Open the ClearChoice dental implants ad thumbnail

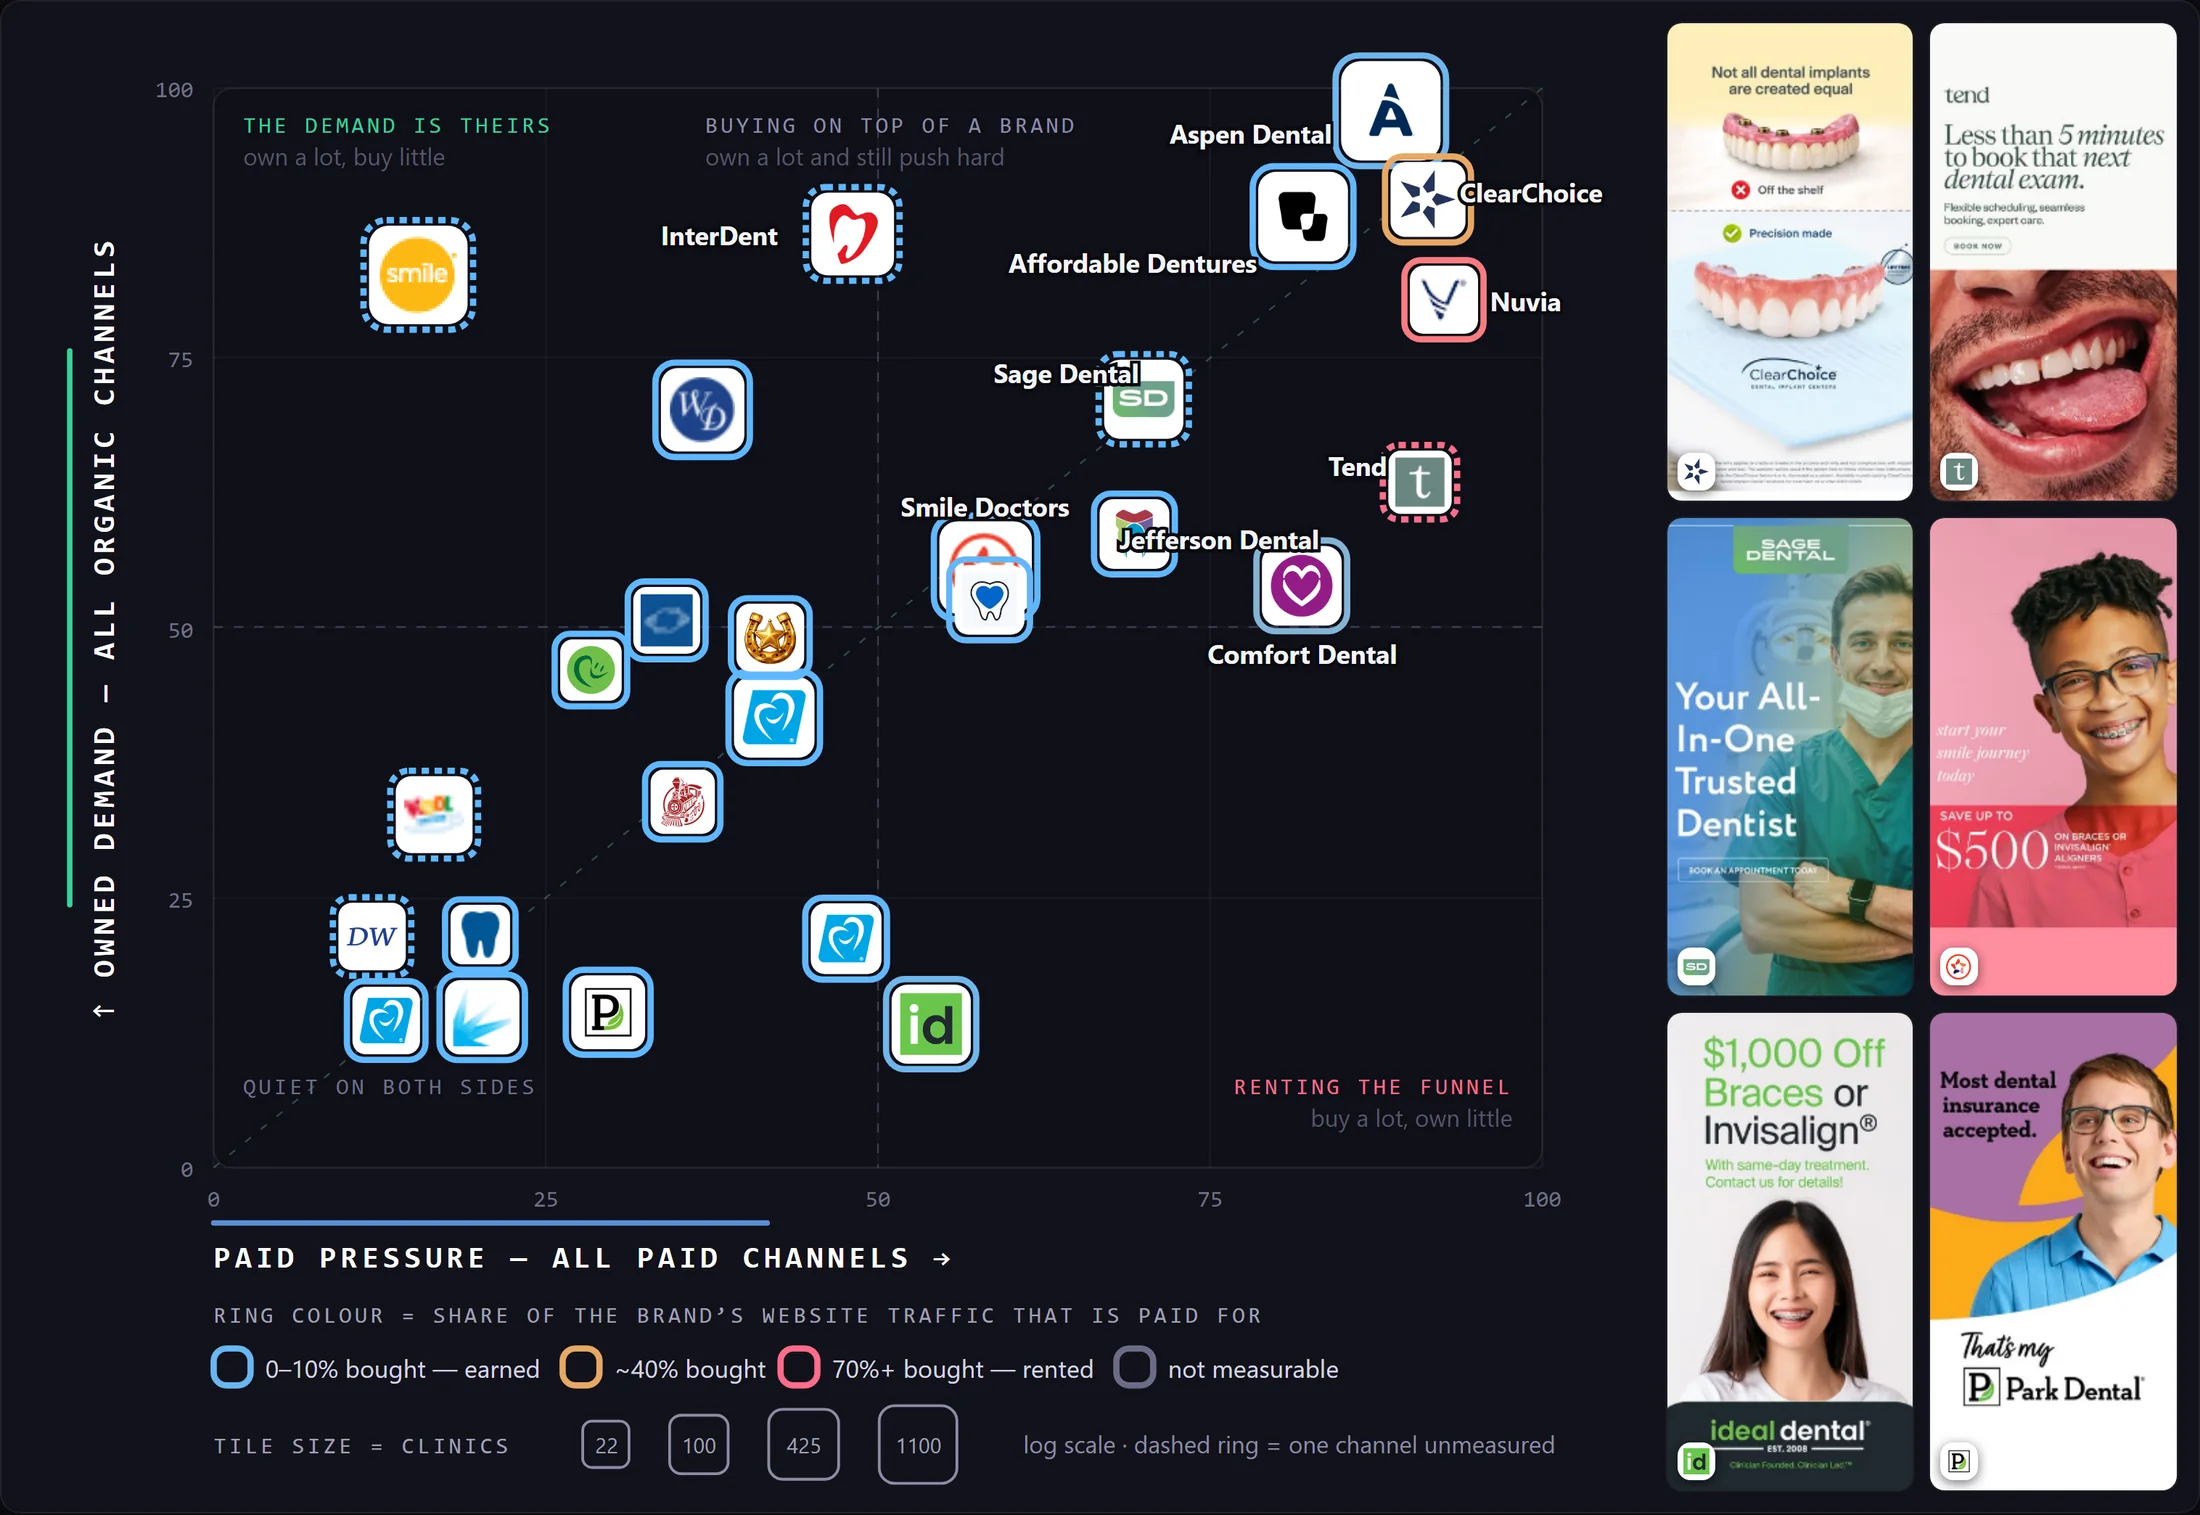point(1790,262)
